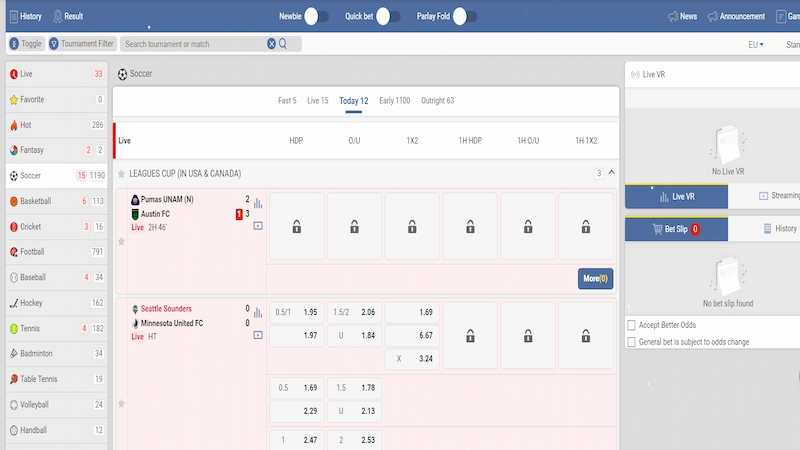Open the Announcement megaphone icon
This screenshot has height=450, width=800.
[x=713, y=17]
